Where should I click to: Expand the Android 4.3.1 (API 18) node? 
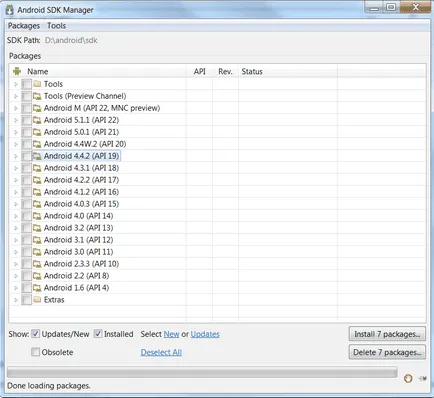(16, 168)
